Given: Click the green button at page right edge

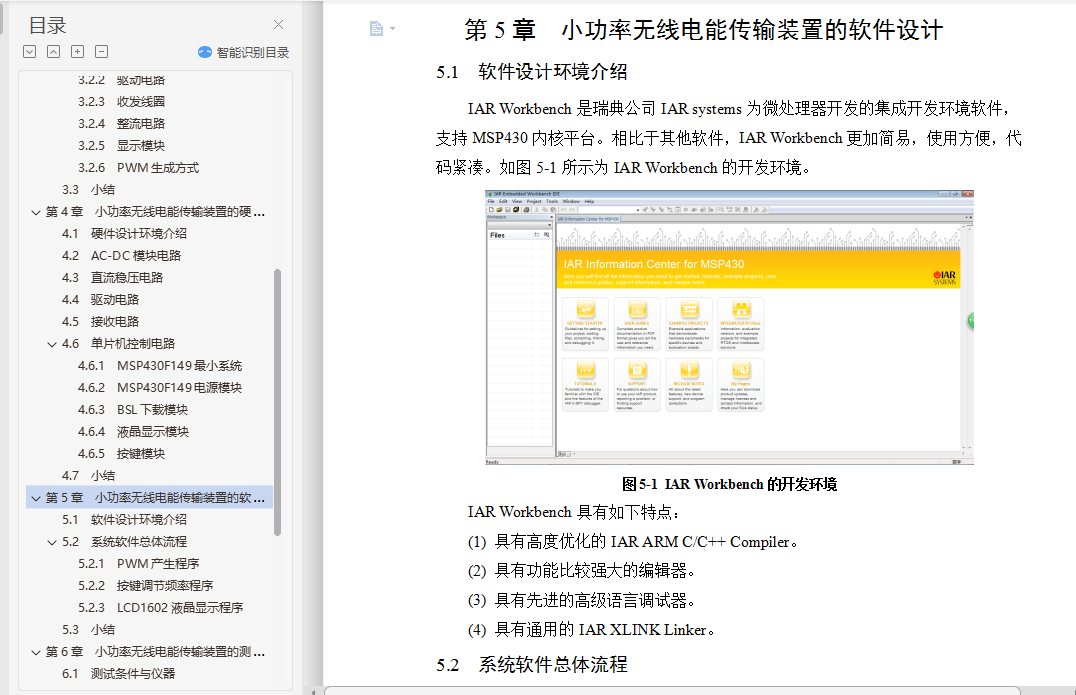Looking at the screenshot, I should tap(971, 320).
